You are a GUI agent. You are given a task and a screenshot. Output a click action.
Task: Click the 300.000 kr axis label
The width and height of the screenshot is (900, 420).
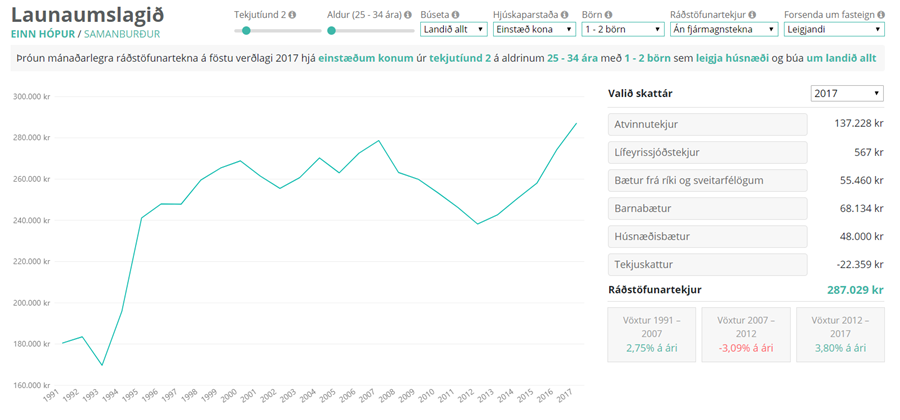[x=31, y=96]
